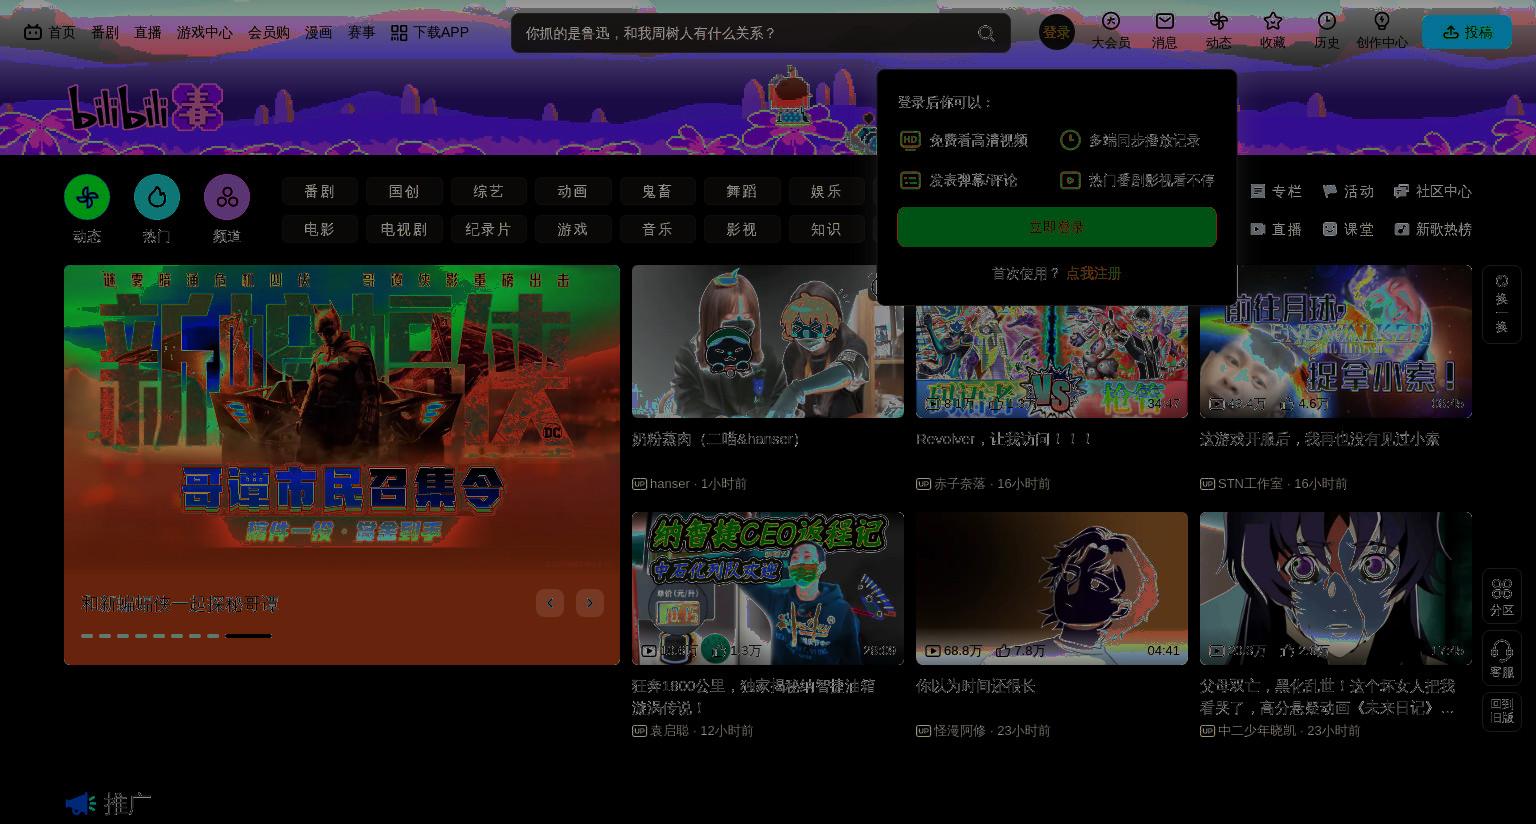Viewport: 1536px width, 824px height.
Task: Select the 电影 category tag
Action: (x=319, y=229)
